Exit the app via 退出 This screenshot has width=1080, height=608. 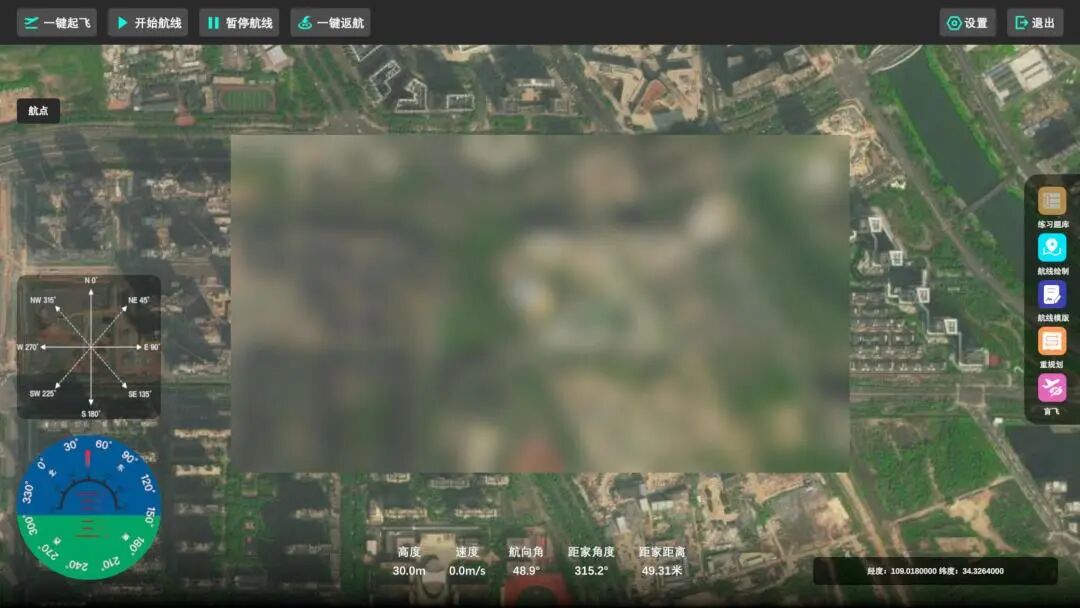(x=1035, y=23)
